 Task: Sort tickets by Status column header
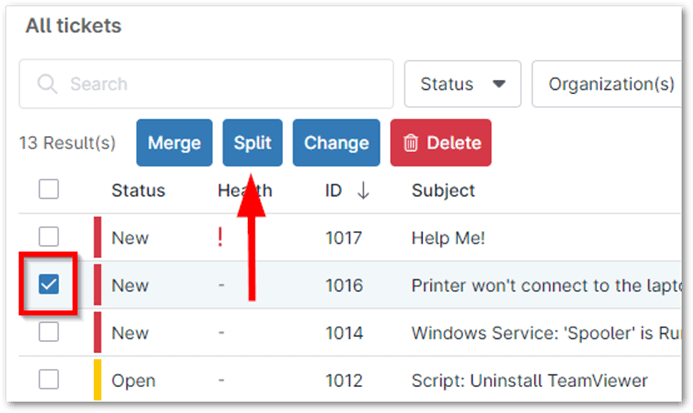(x=138, y=190)
